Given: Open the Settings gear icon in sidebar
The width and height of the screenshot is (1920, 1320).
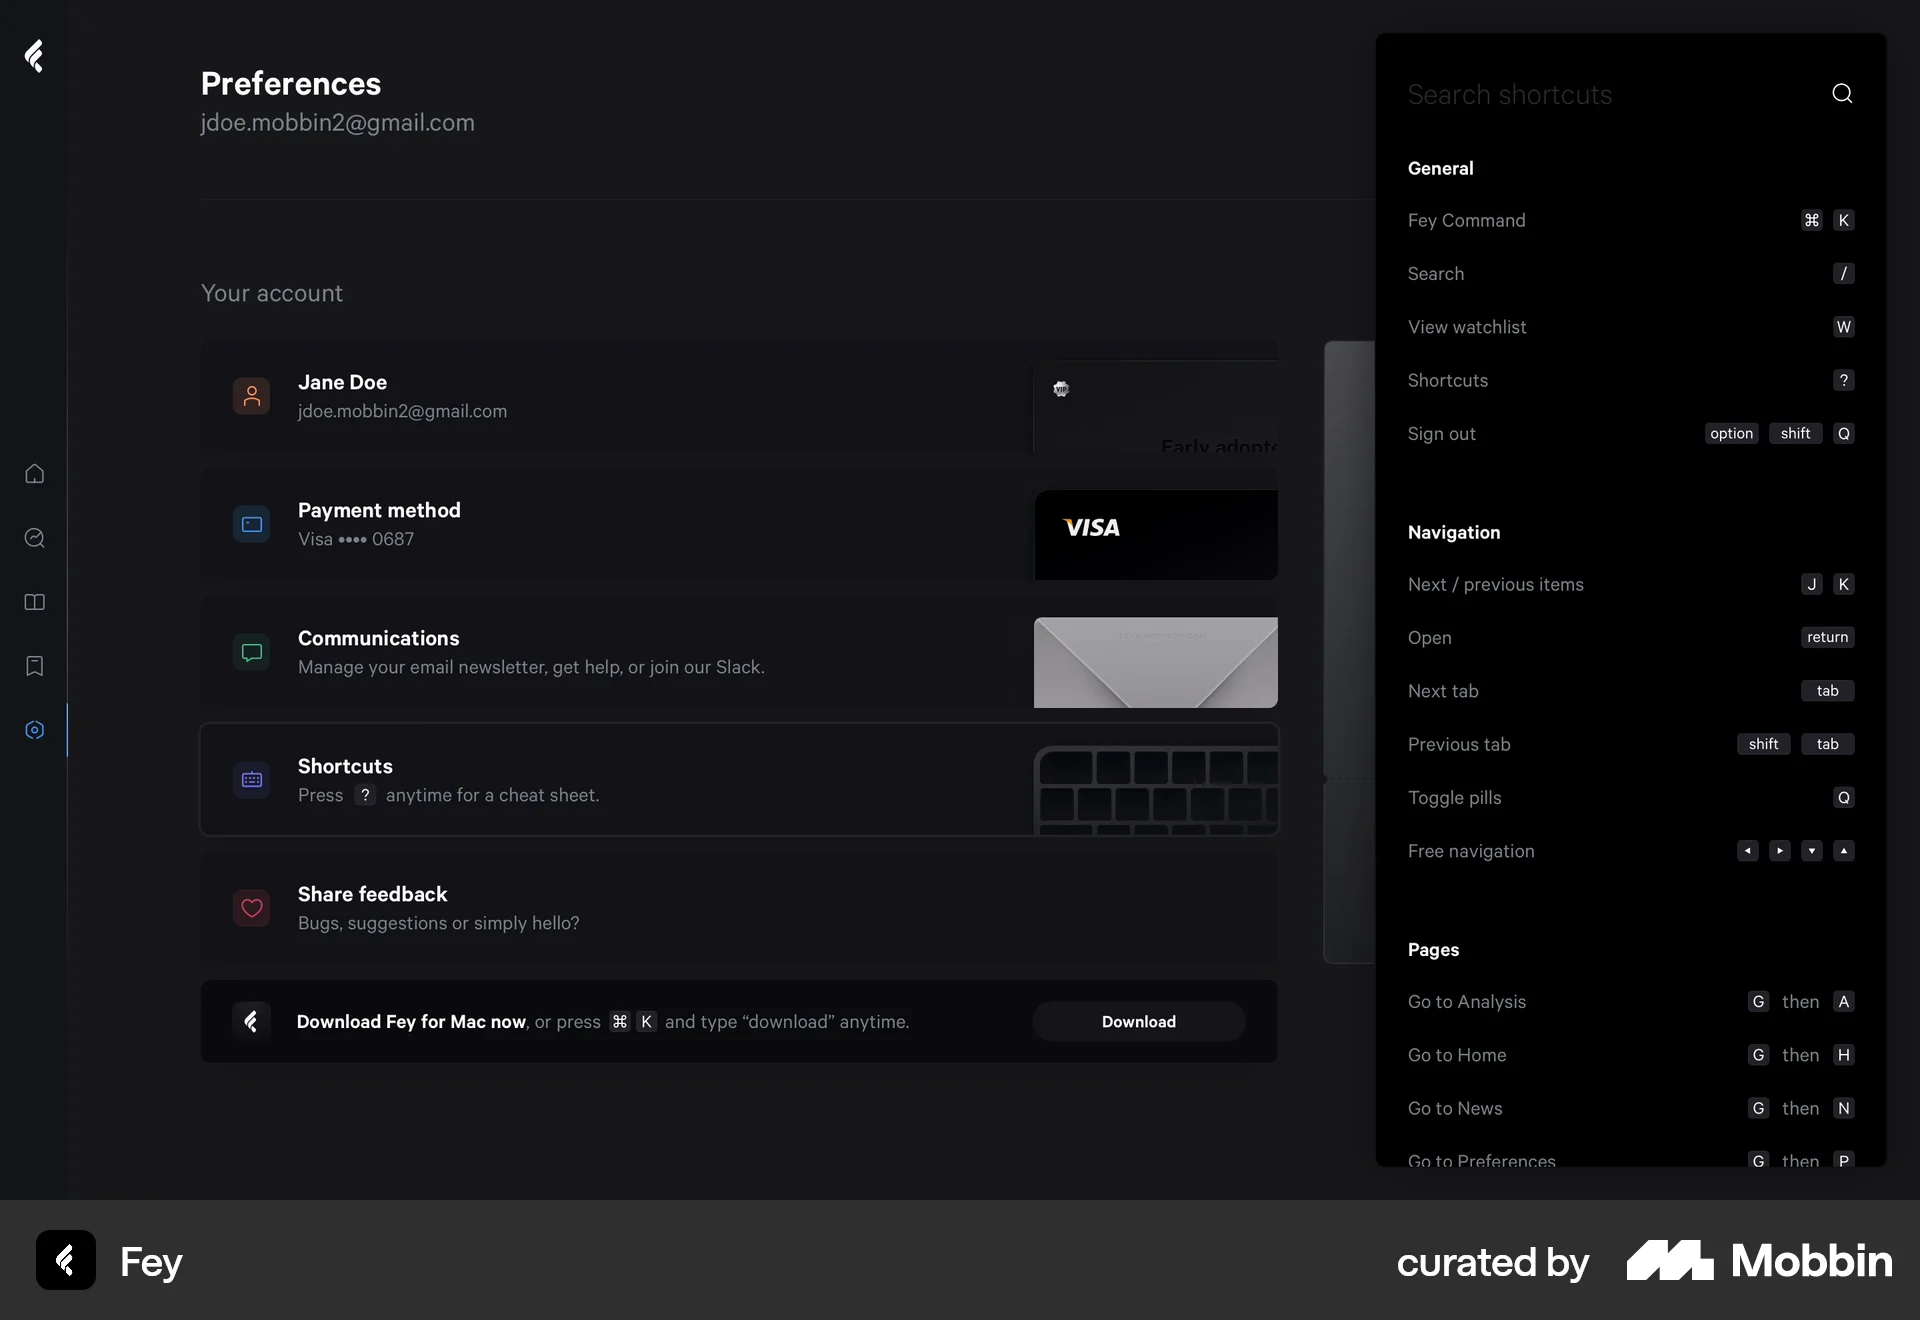Looking at the screenshot, I should 34,731.
